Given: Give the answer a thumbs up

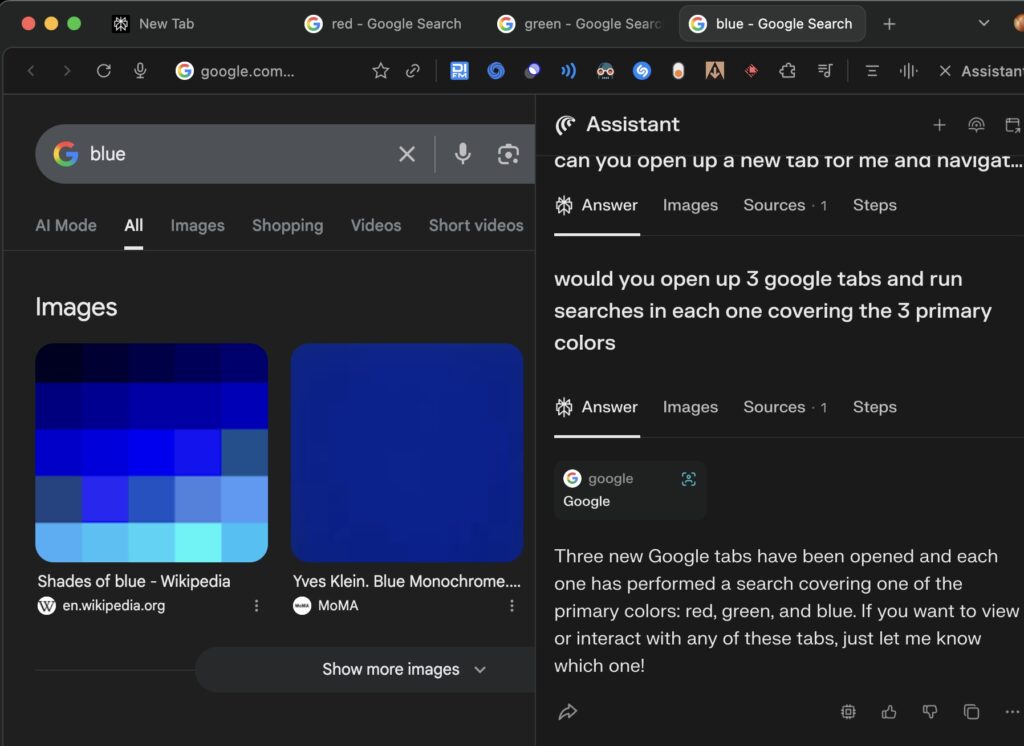Looking at the screenshot, I should (889, 712).
